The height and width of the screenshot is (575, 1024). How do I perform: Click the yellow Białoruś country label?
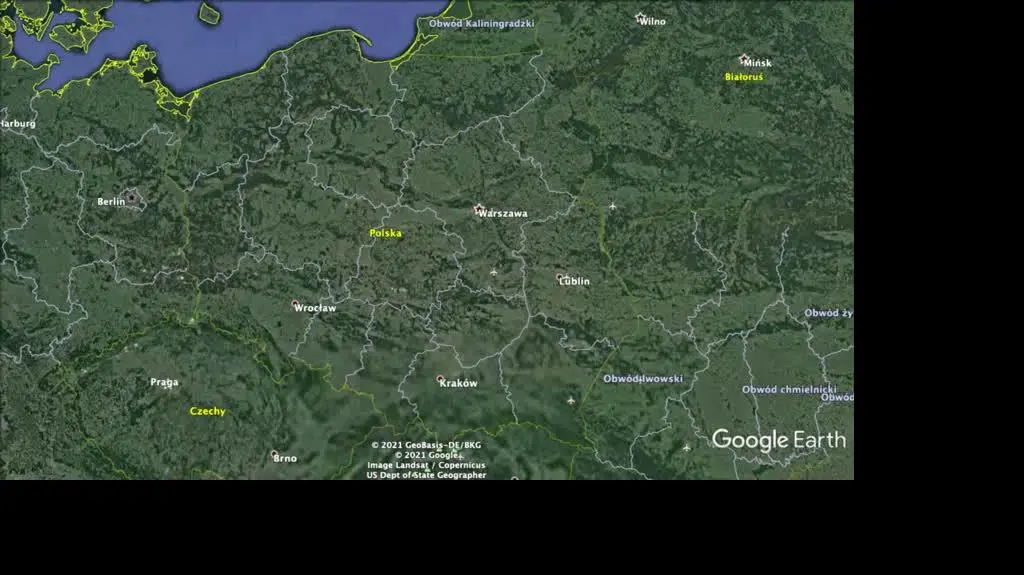(x=744, y=77)
